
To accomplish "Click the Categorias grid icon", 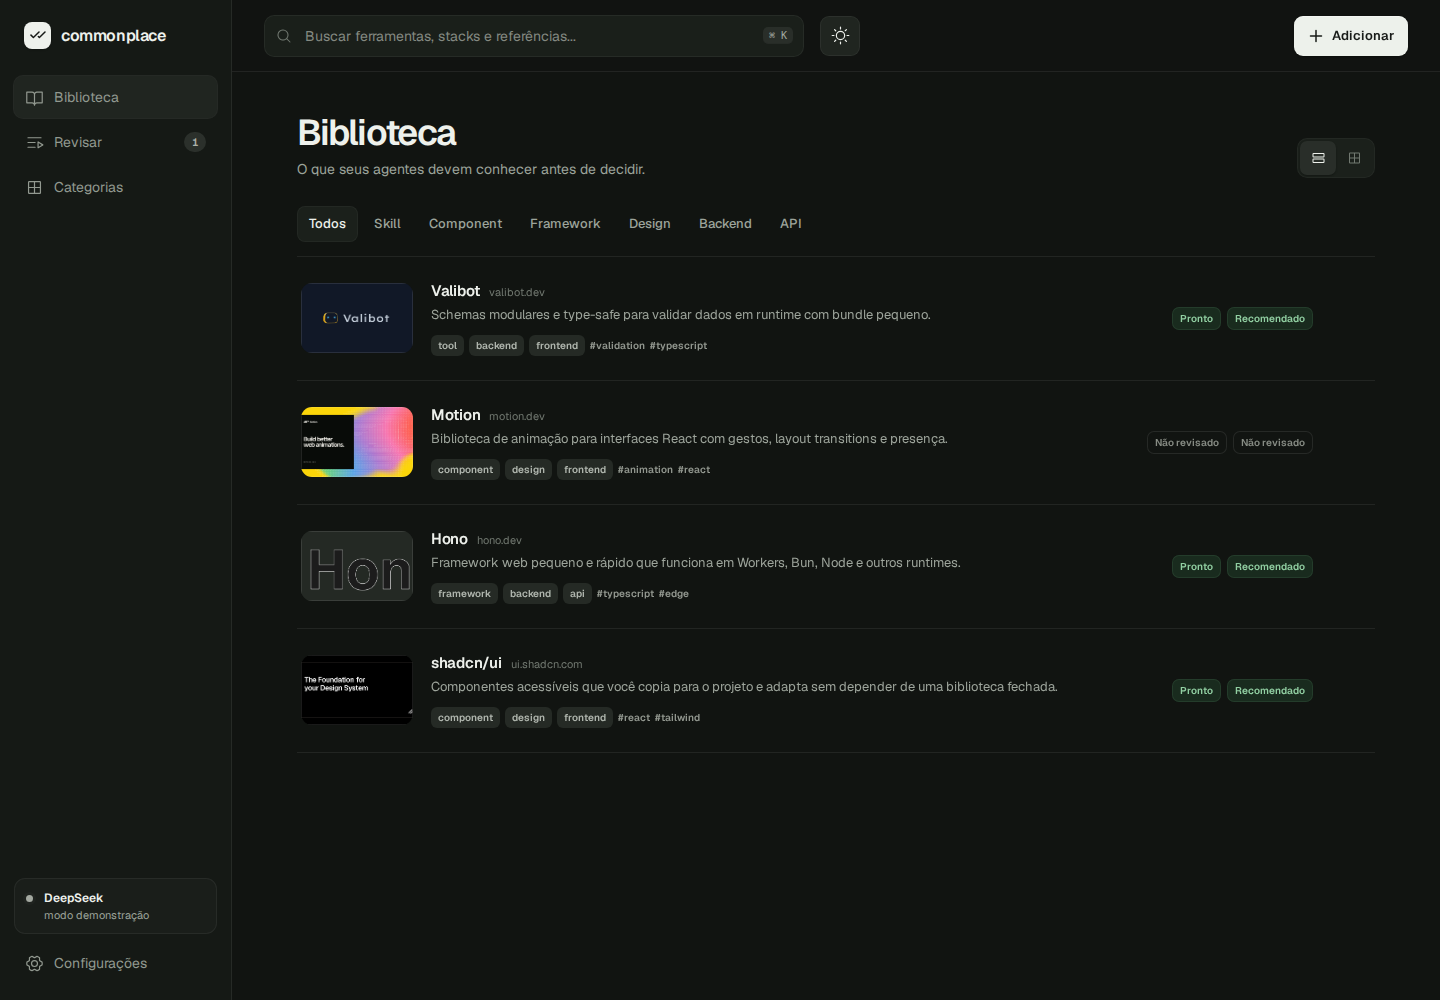I will click(35, 187).
